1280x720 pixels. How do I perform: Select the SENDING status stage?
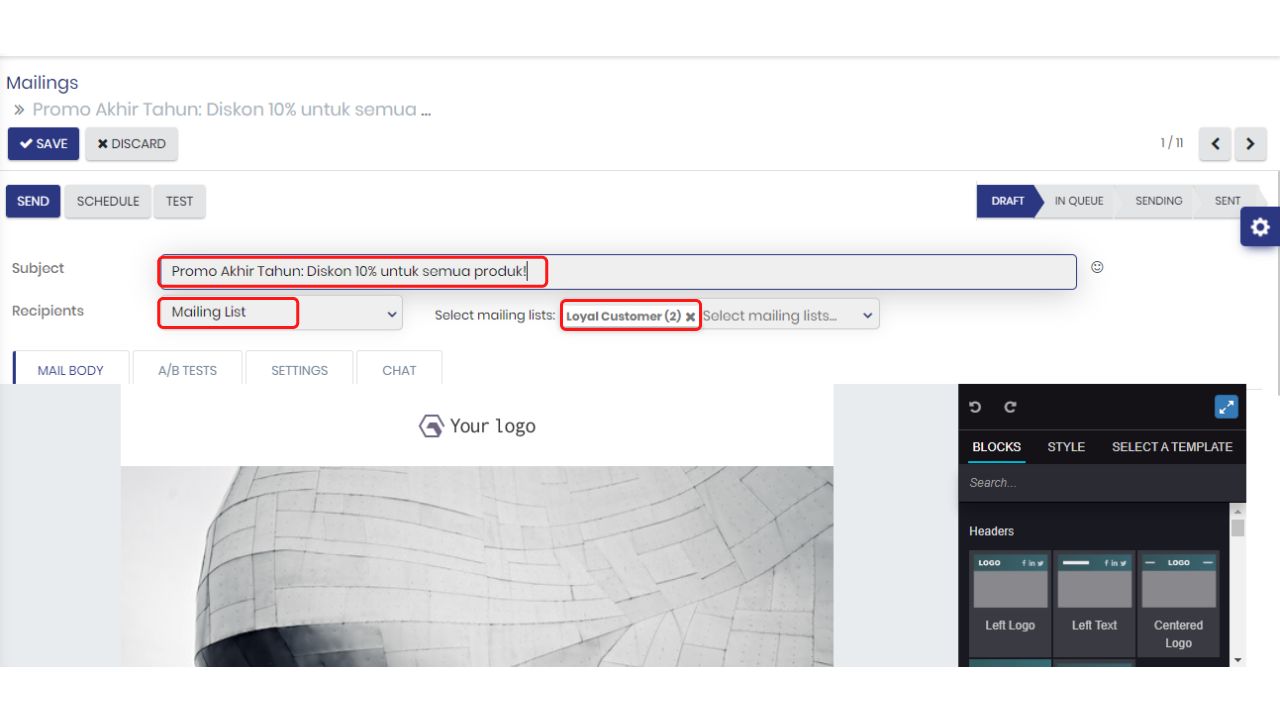click(1158, 201)
